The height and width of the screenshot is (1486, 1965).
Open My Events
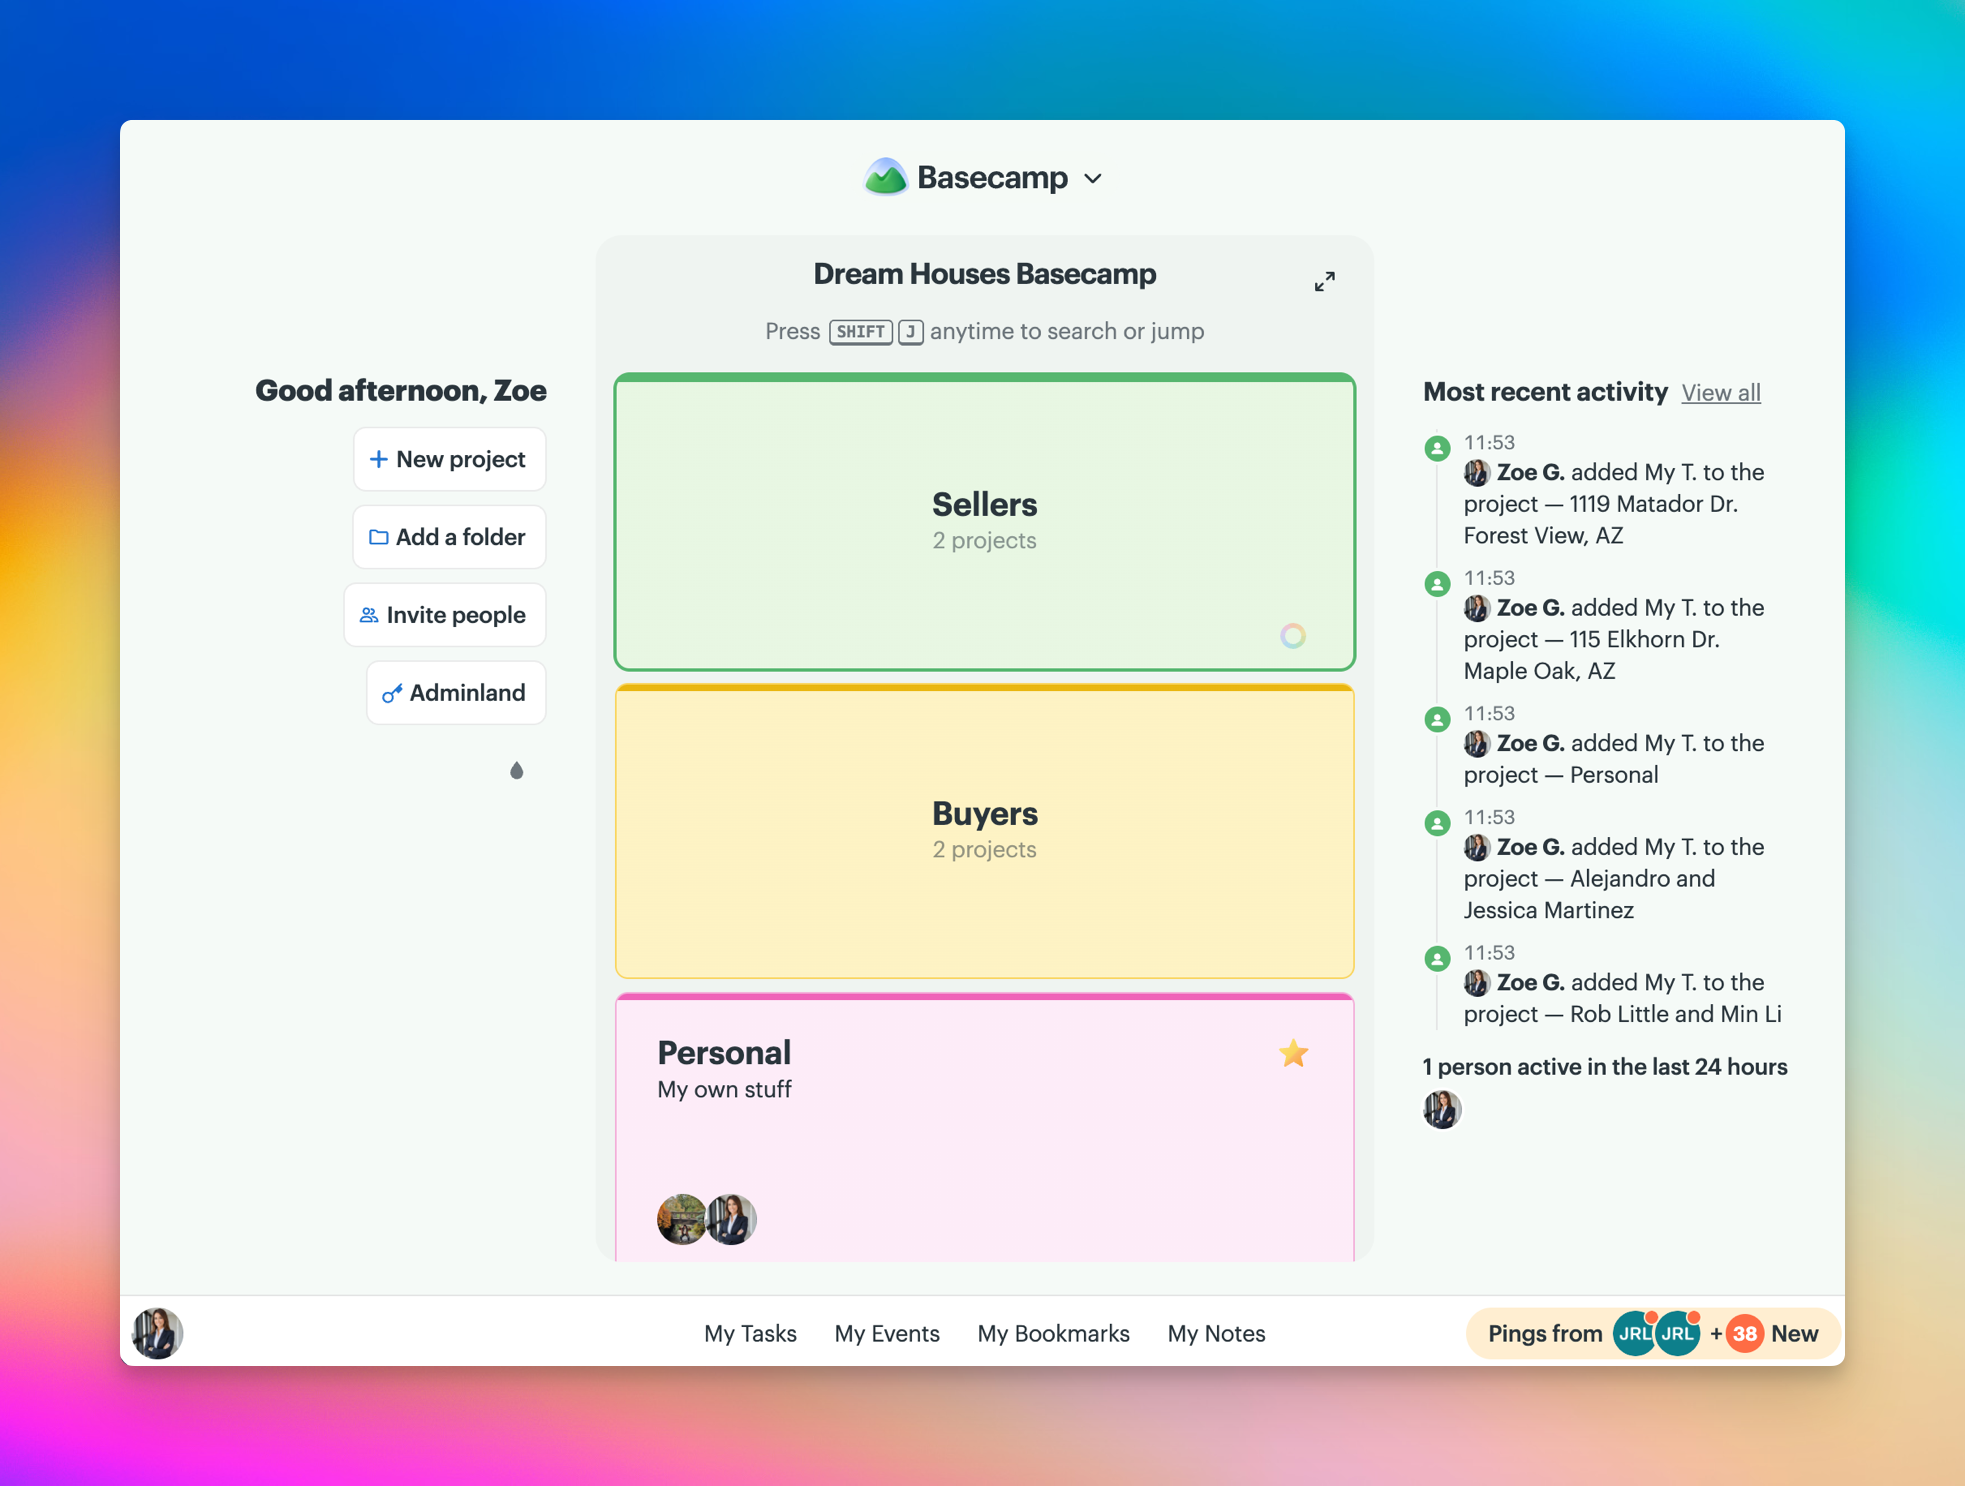886,1333
